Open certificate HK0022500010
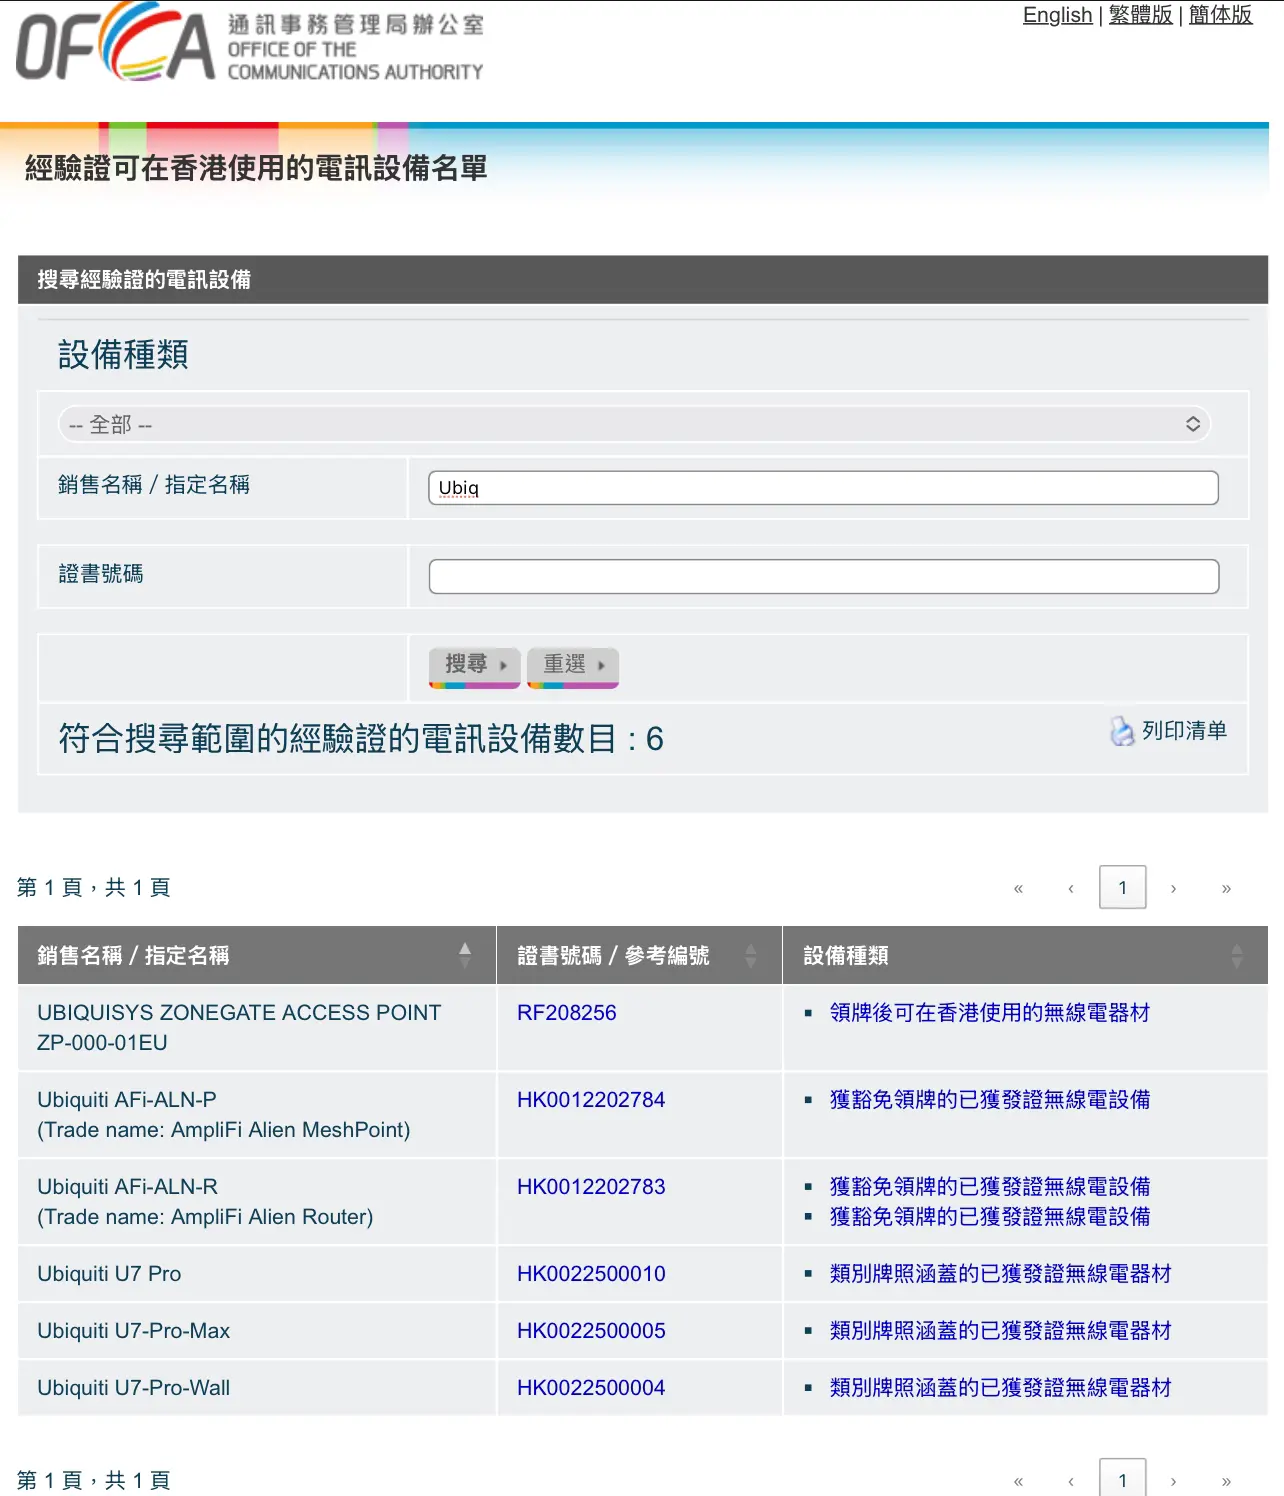Screen dimensions: 1284x1496 tap(591, 1273)
